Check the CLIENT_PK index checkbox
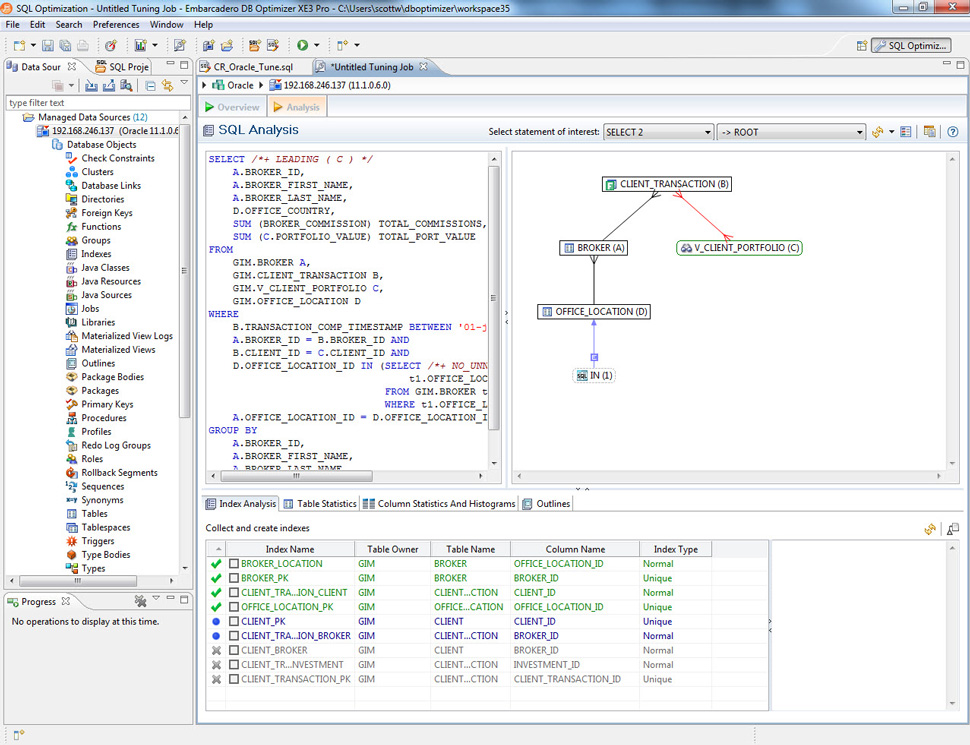 click(x=234, y=621)
